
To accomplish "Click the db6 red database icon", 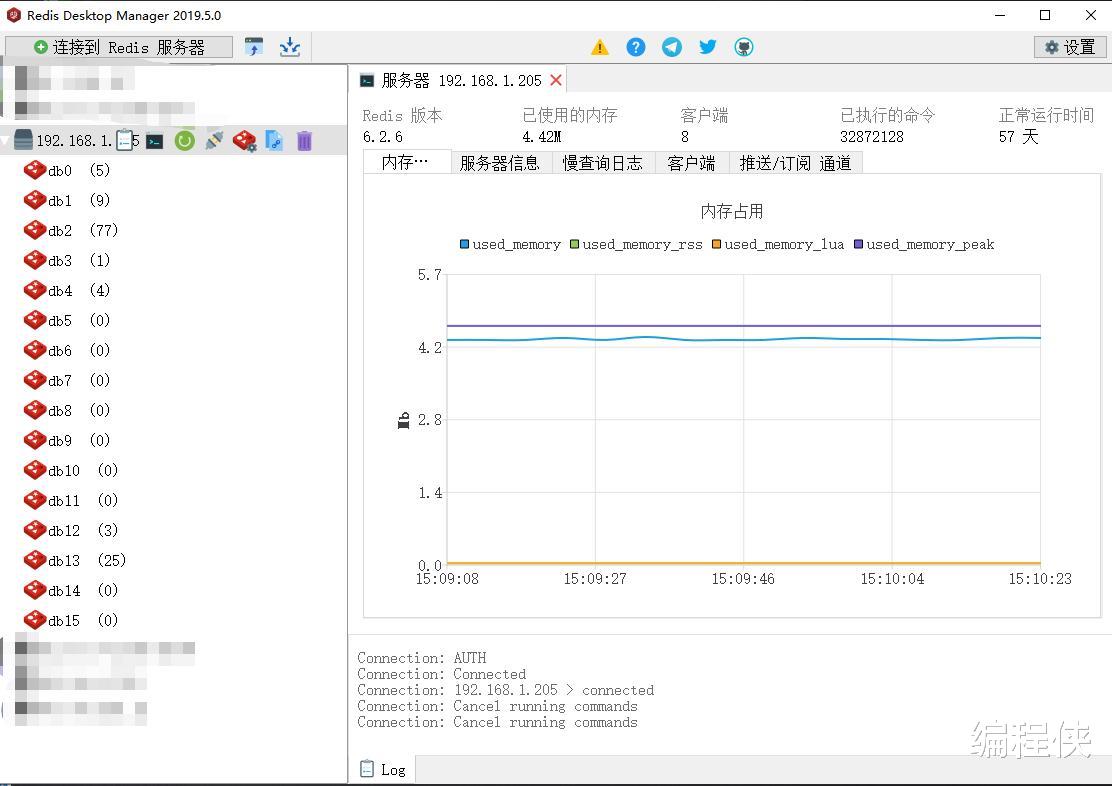I will pos(35,350).
